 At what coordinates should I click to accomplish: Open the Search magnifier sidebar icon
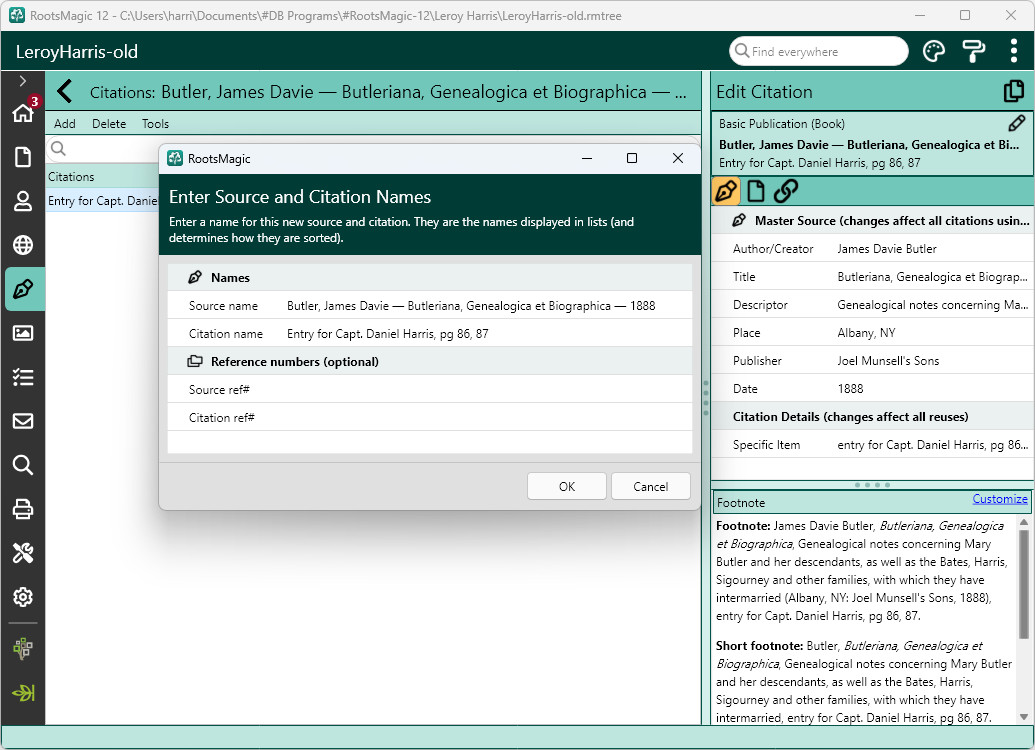pos(22,465)
